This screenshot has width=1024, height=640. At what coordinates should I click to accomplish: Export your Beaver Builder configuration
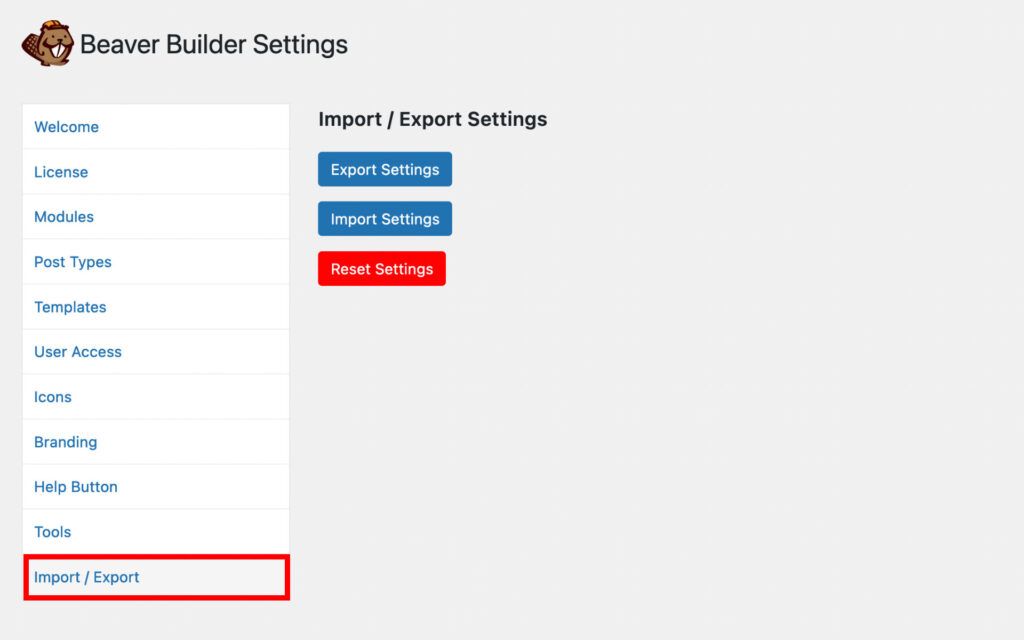[384, 169]
